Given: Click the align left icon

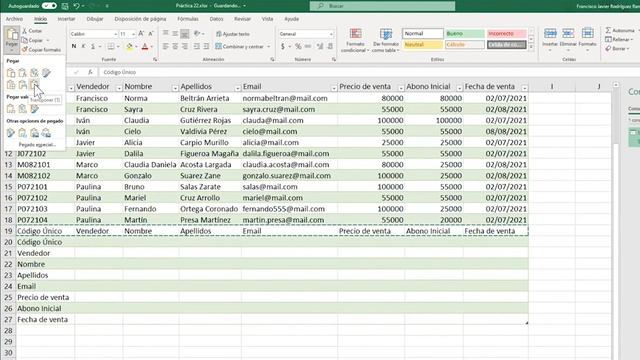Looking at the screenshot, I should 165,47.
